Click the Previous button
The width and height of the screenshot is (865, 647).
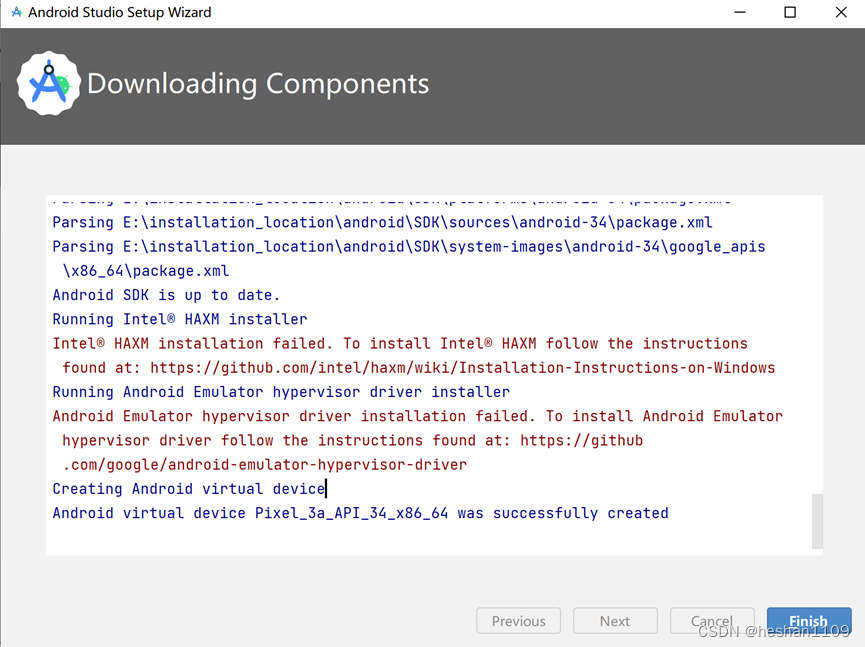click(518, 620)
